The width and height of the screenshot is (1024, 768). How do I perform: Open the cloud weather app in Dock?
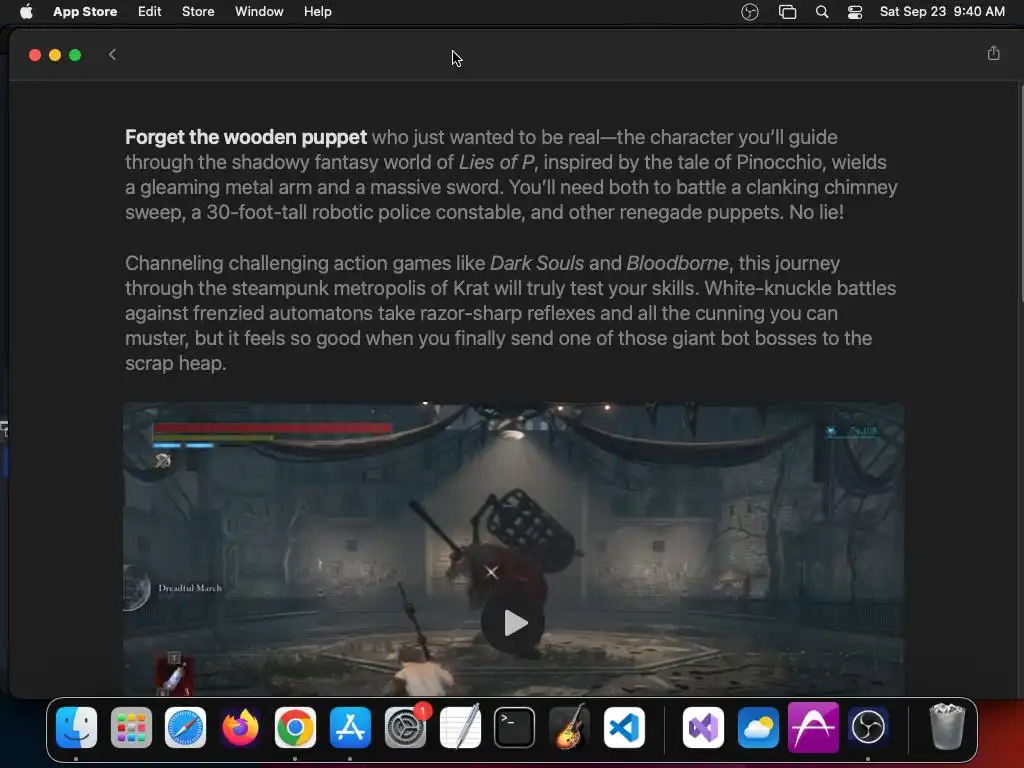(758, 728)
